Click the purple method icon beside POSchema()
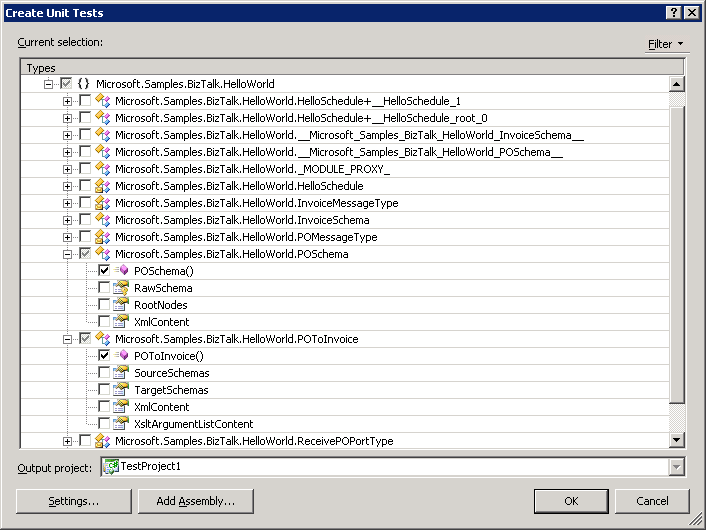 pos(122,271)
